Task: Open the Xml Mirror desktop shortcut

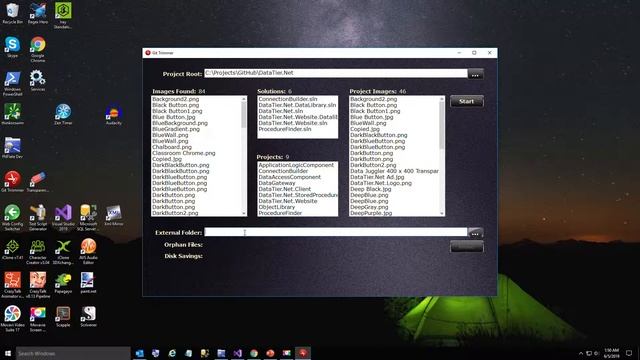Action: pos(113,215)
